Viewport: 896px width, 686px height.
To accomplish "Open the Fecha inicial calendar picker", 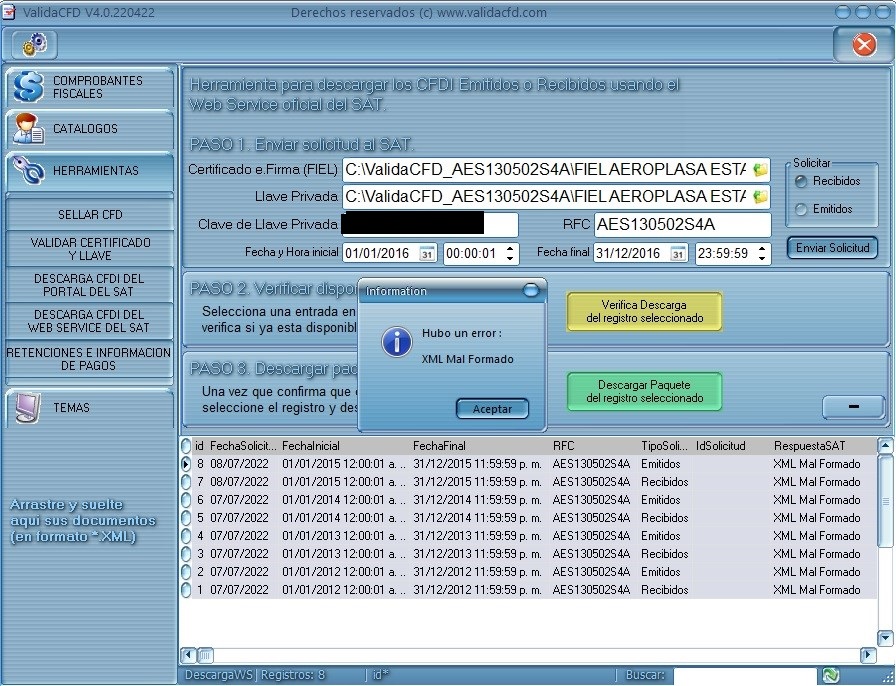I will click(x=427, y=254).
